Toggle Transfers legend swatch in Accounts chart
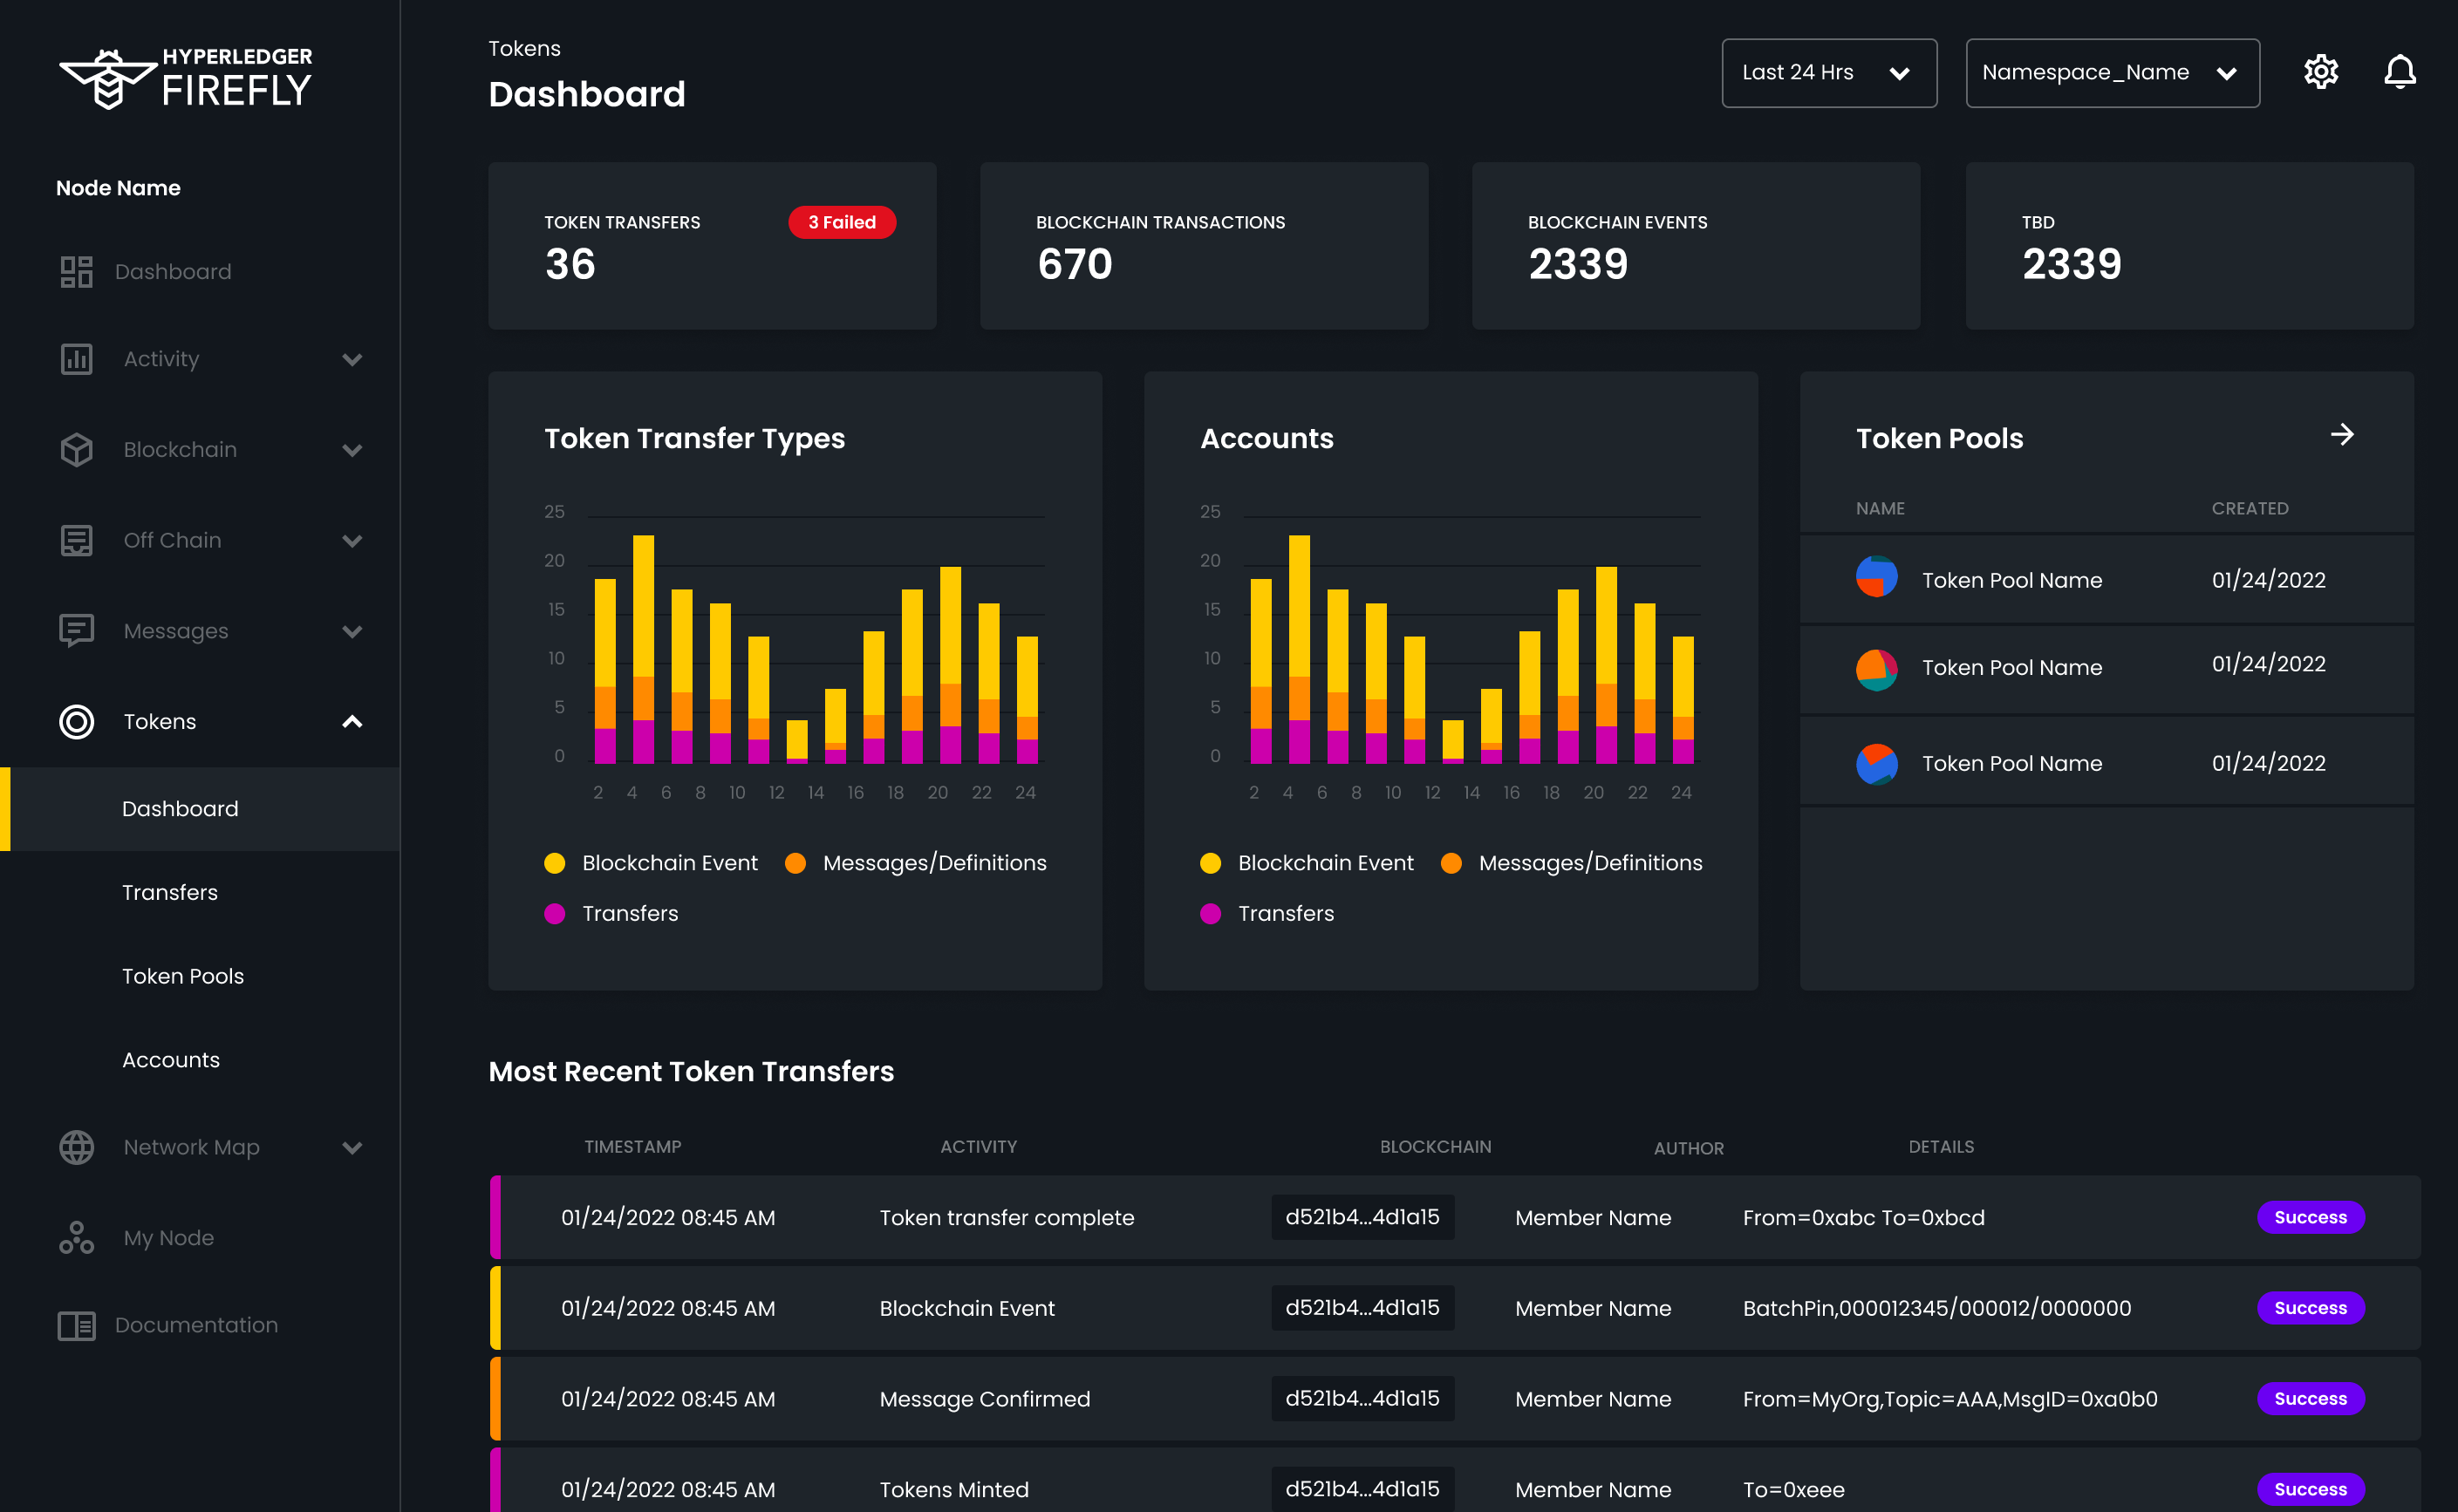 click(1210, 914)
